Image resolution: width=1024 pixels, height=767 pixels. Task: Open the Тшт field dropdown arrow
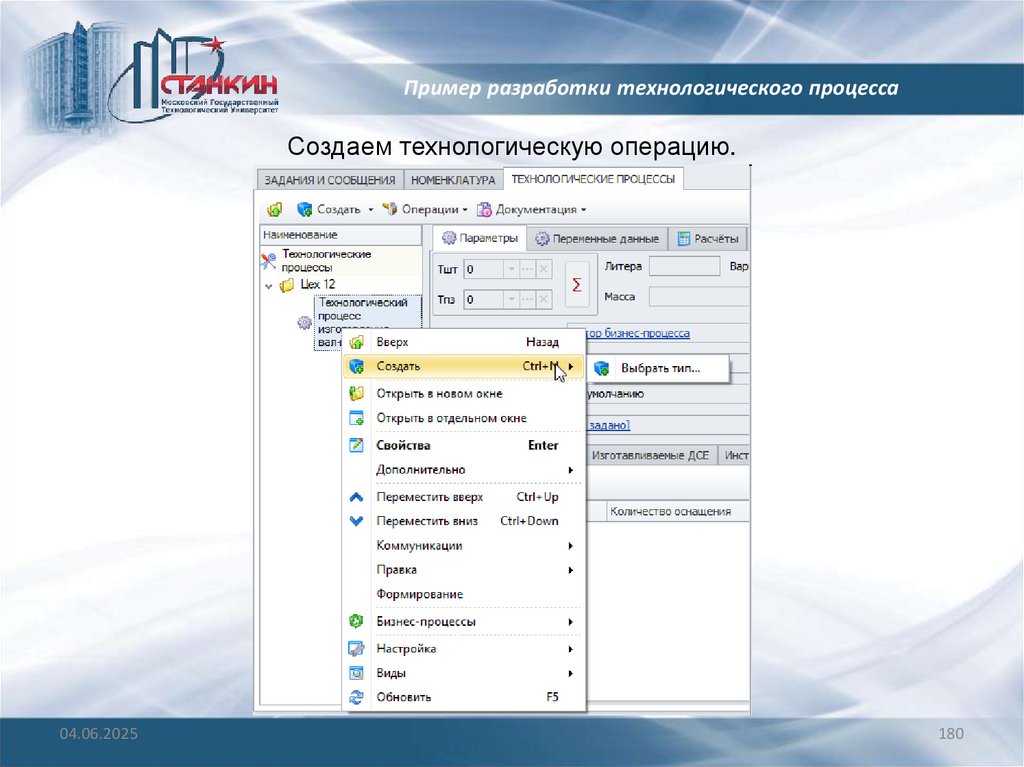[x=511, y=269]
